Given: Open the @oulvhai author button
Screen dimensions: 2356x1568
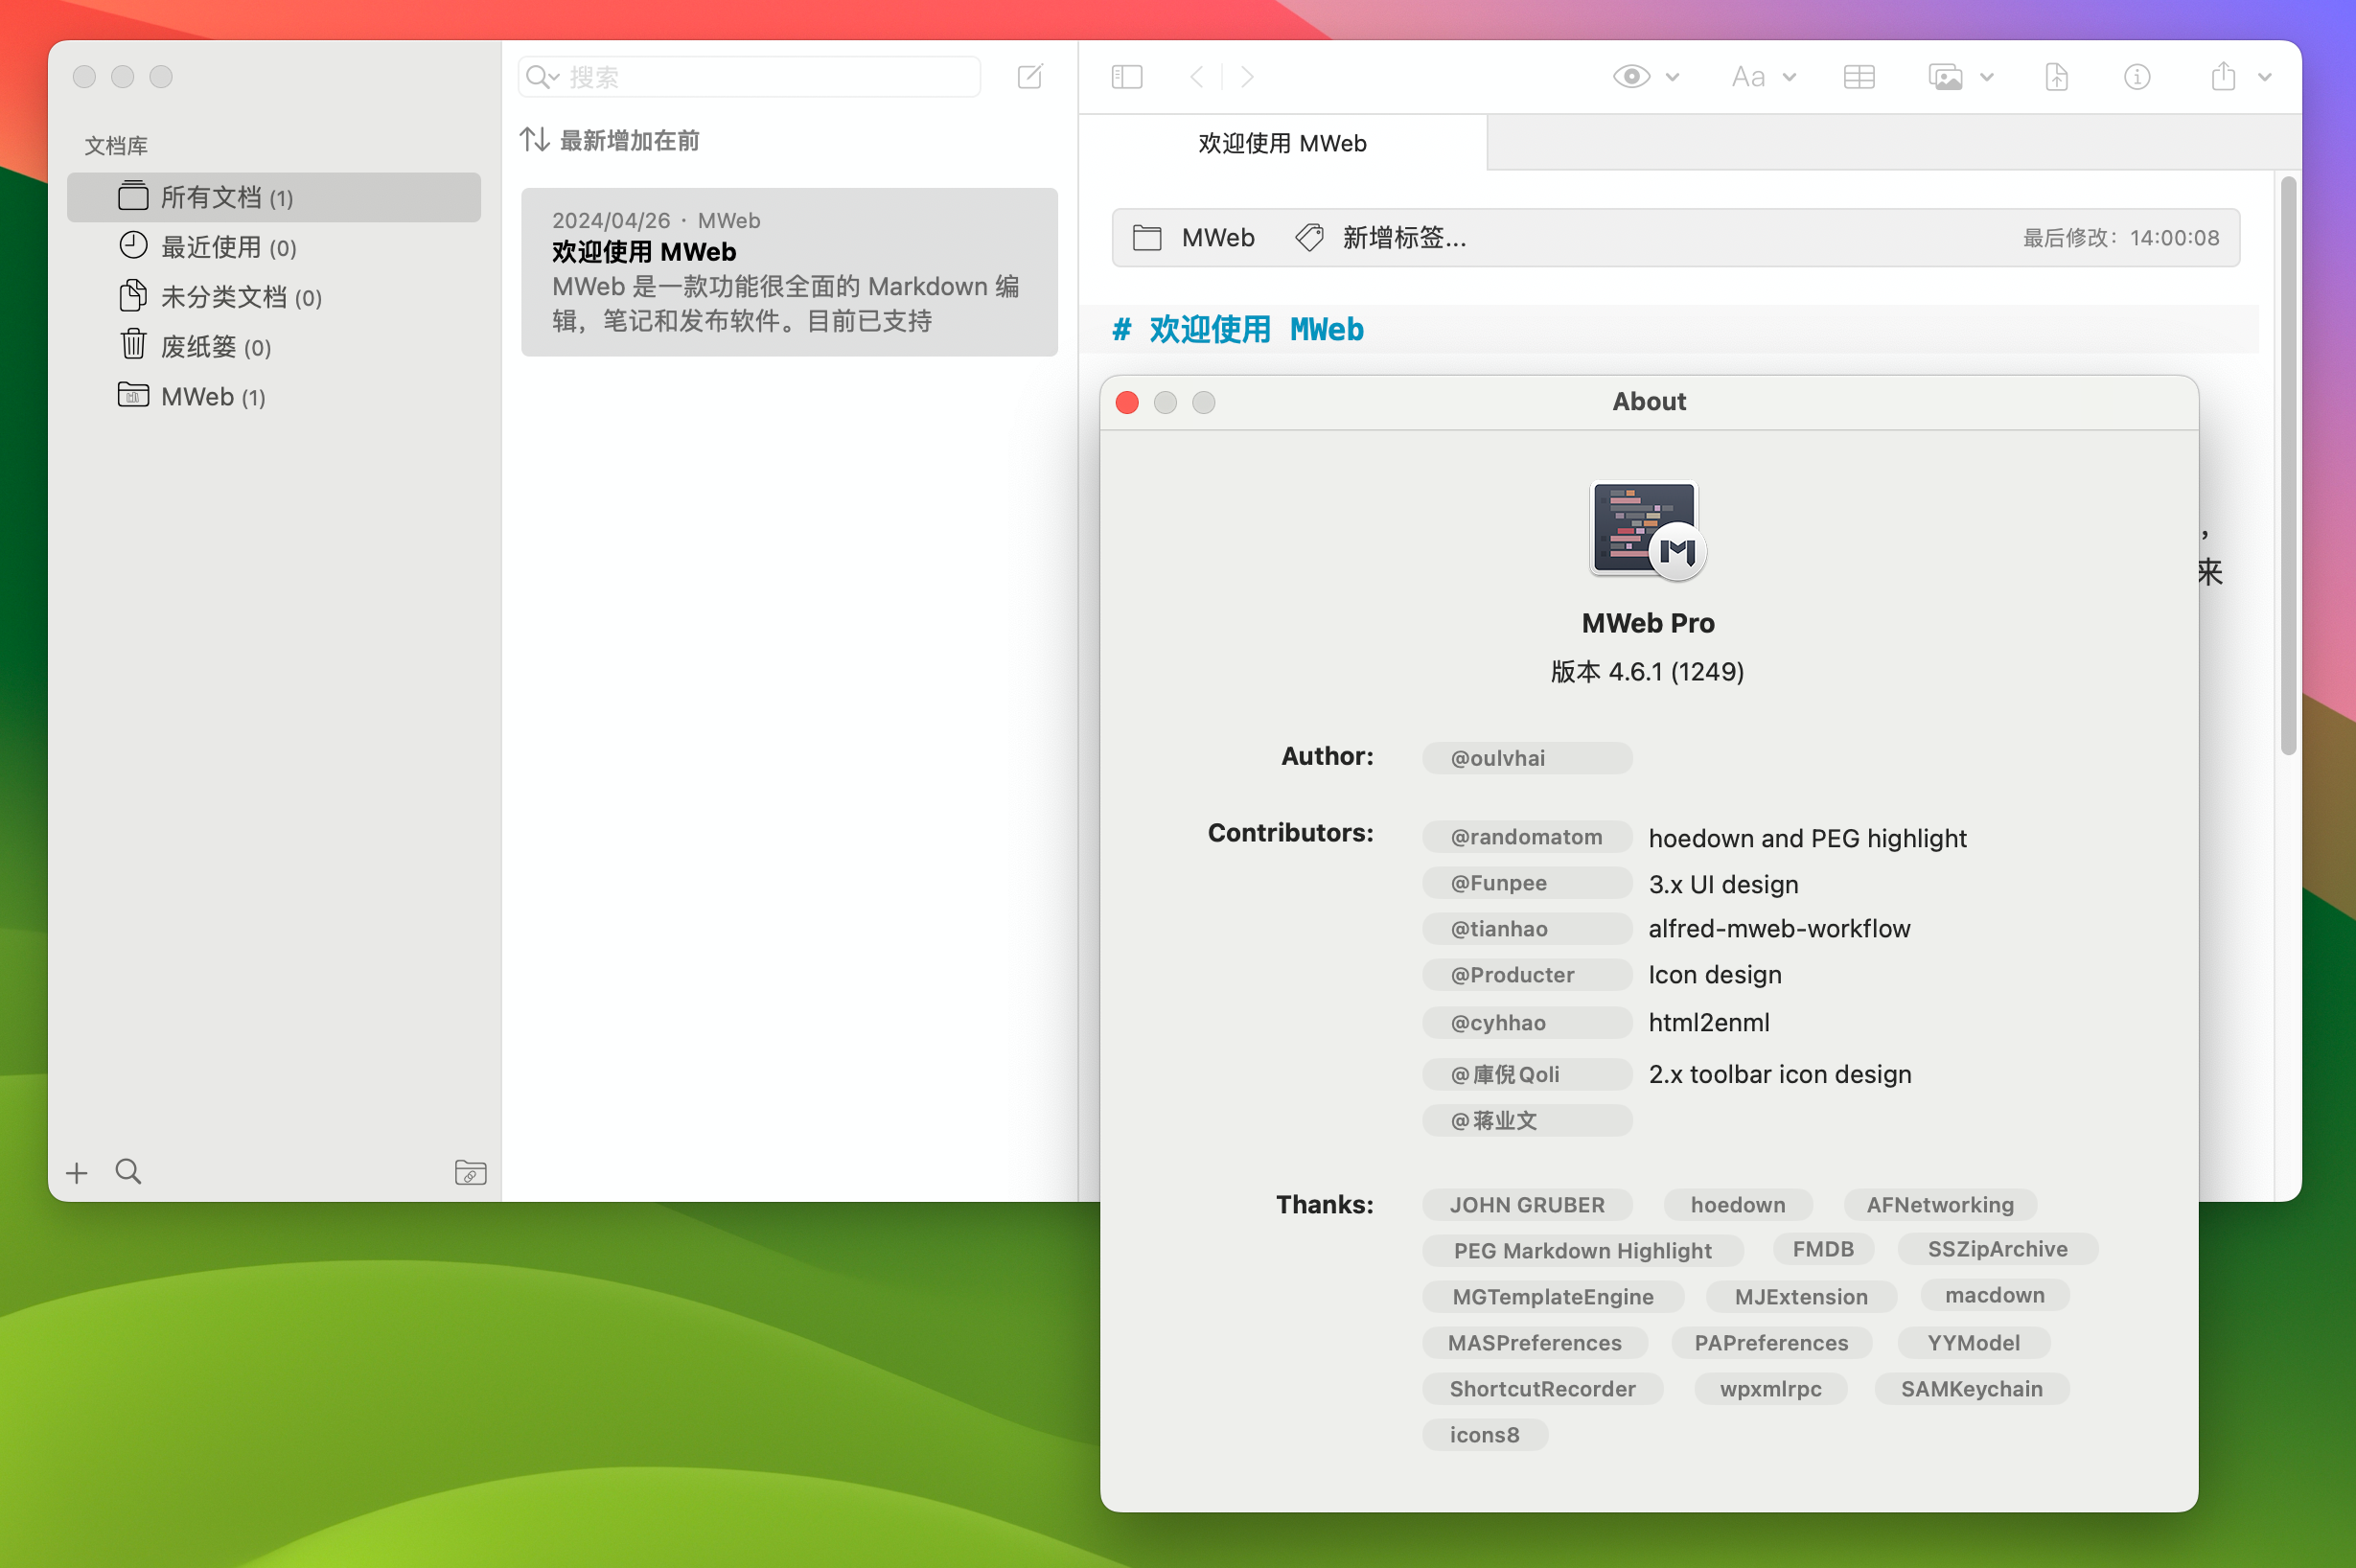Looking at the screenshot, I should click(1525, 757).
